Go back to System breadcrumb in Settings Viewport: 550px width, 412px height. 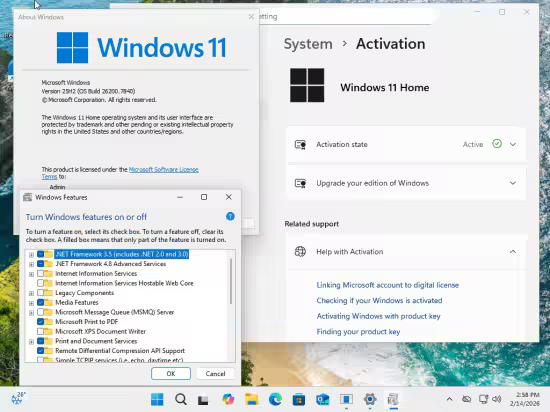pos(308,44)
